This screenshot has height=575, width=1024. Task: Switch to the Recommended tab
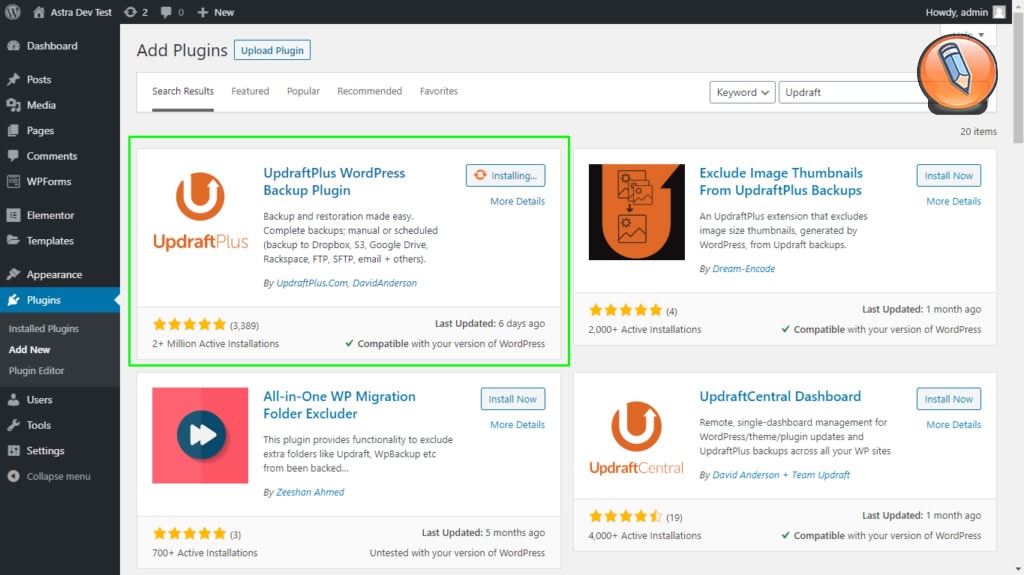(370, 91)
